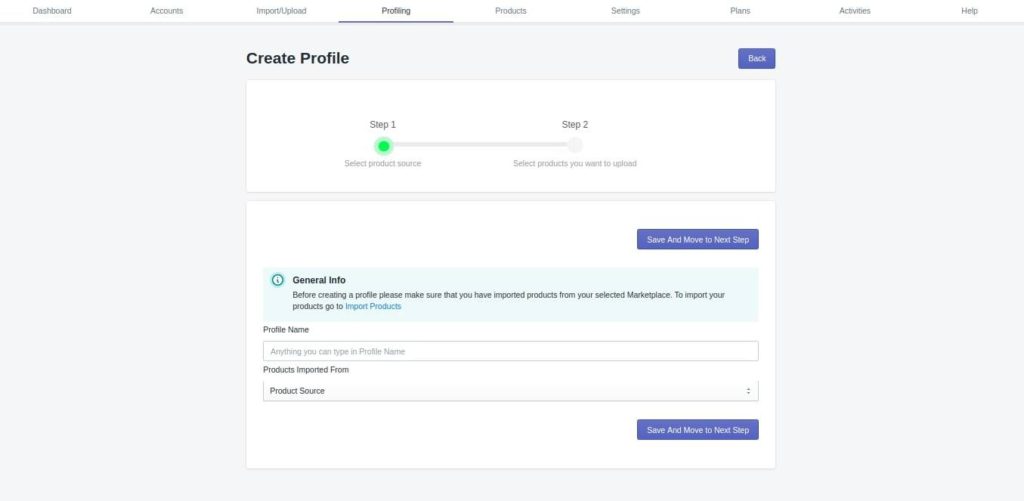Go to the Import/Upload tab

281,11
